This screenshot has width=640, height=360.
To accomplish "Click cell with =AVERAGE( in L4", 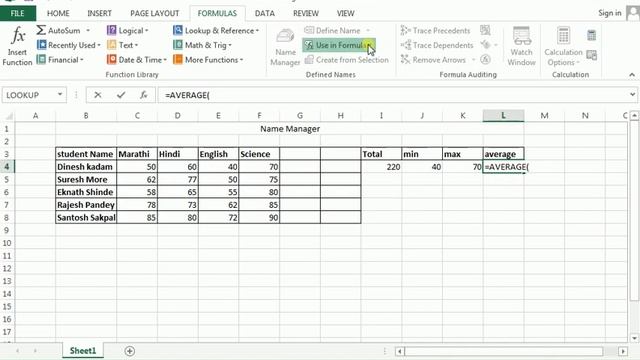I will 505,167.
